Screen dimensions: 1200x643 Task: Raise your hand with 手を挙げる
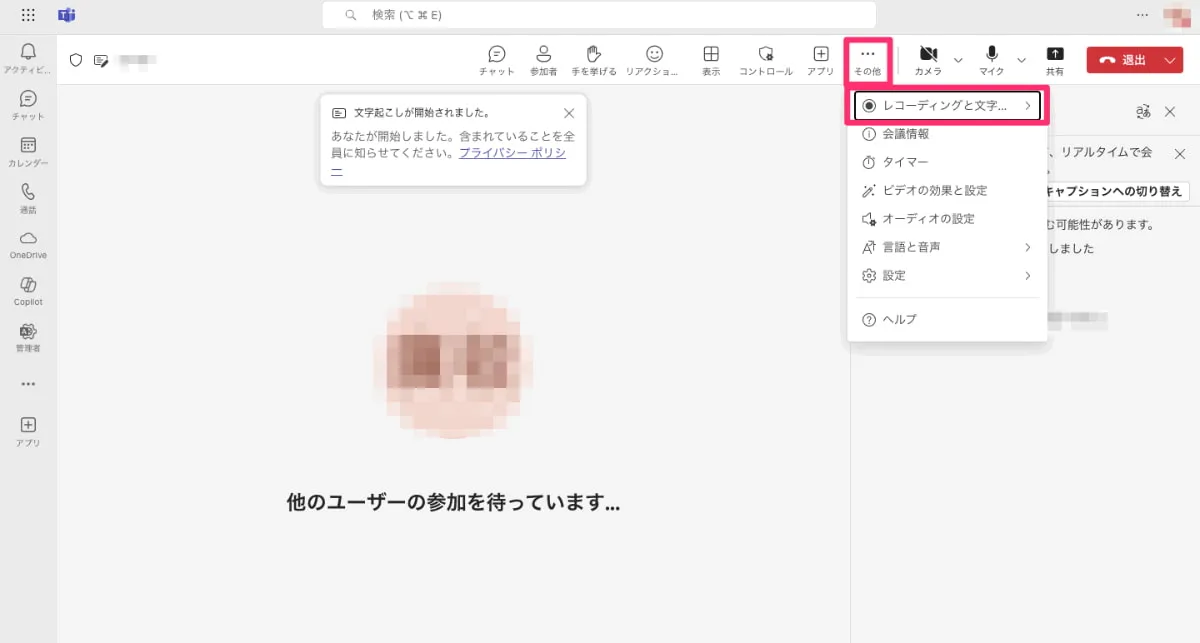click(x=593, y=57)
